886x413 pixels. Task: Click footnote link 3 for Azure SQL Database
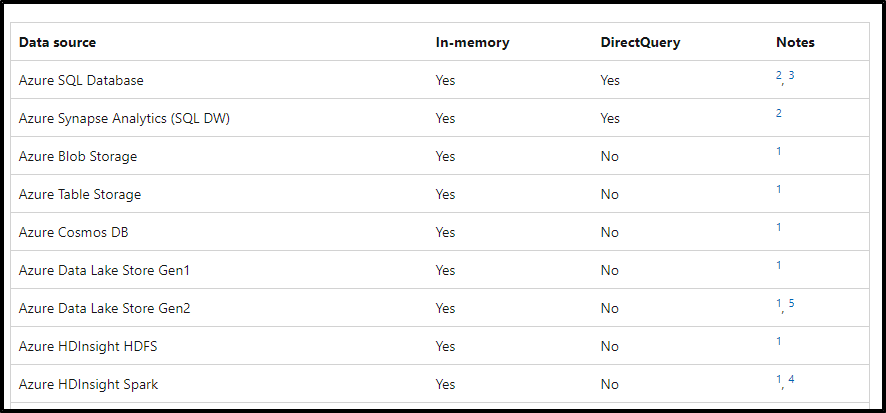pyautogui.click(x=791, y=76)
